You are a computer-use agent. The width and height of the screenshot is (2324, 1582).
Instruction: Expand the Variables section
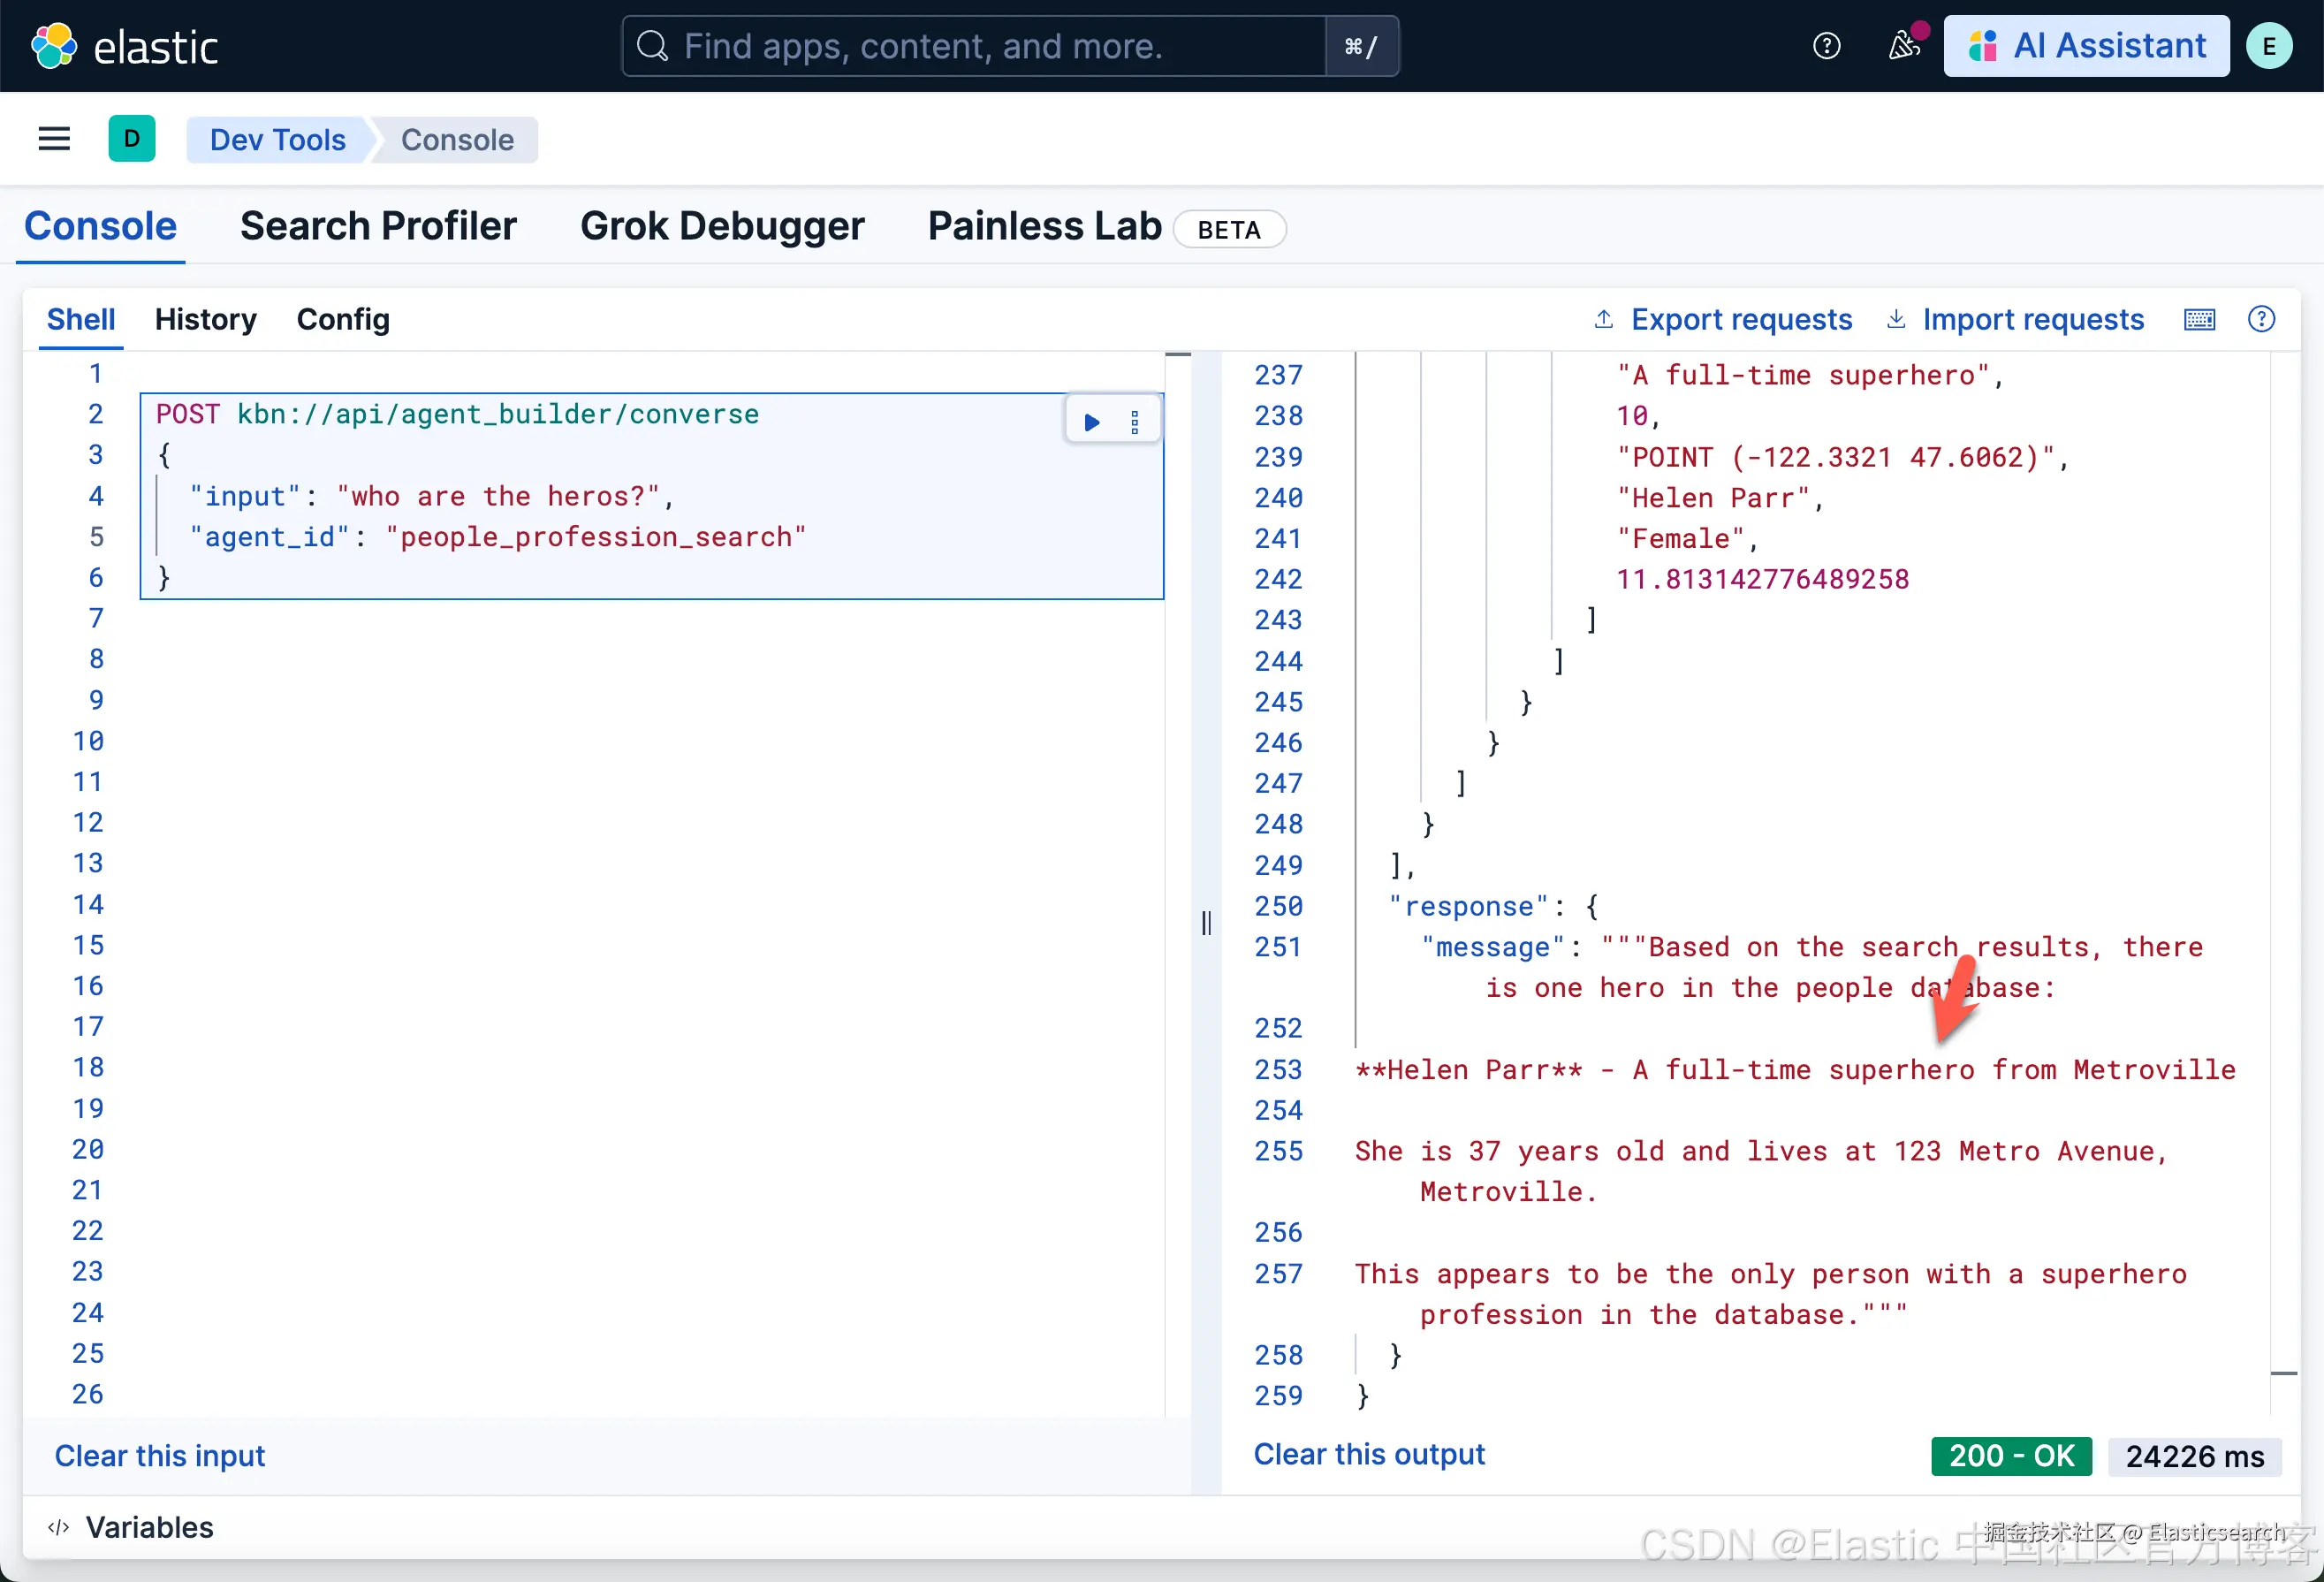(130, 1527)
